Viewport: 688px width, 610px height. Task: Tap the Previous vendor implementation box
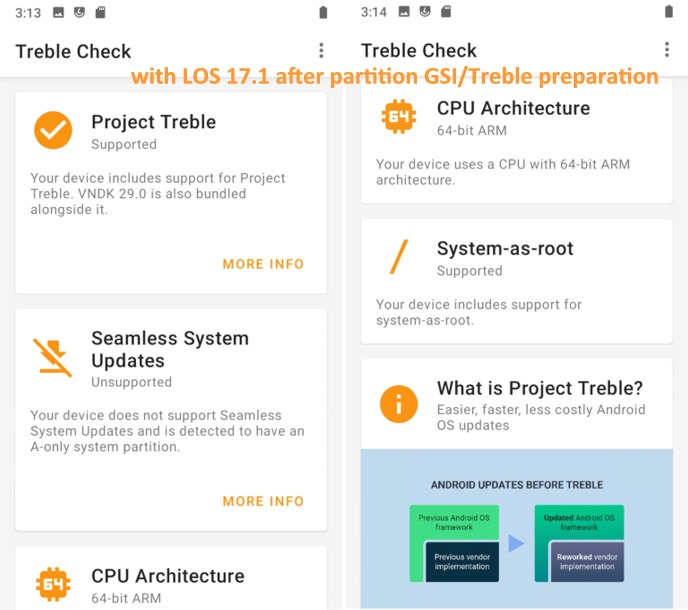(x=462, y=562)
